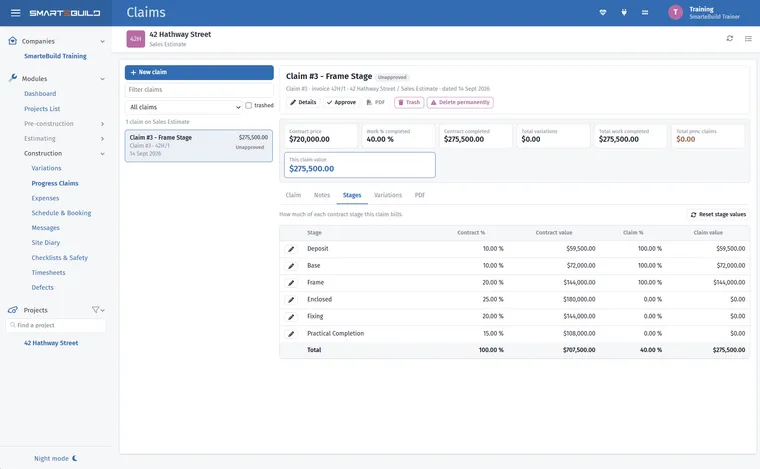Click the Night mode moon icon

click(x=75, y=458)
